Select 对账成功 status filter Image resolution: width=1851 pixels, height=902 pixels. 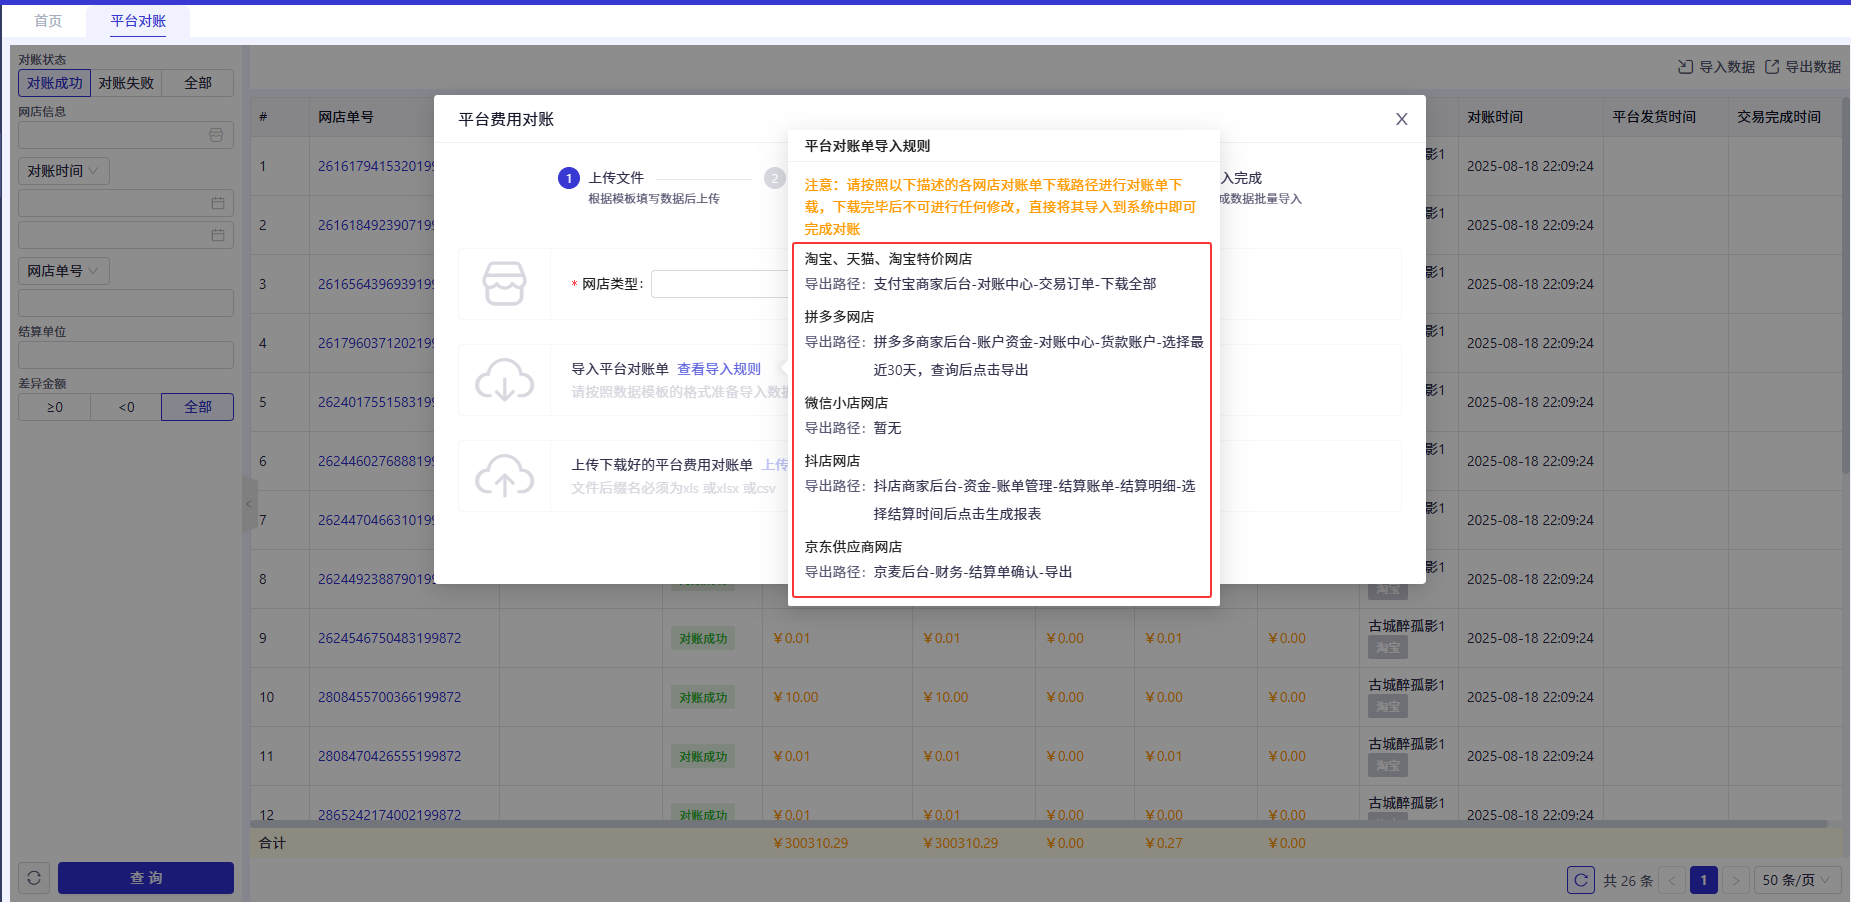[x=55, y=83]
